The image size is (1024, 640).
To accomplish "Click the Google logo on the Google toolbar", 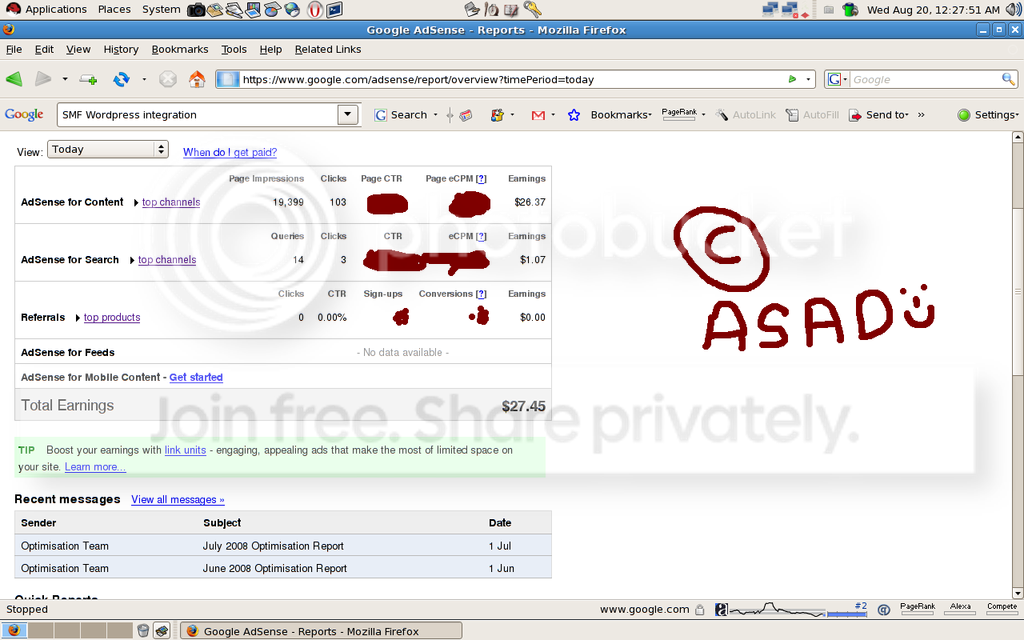I will click(24, 114).
